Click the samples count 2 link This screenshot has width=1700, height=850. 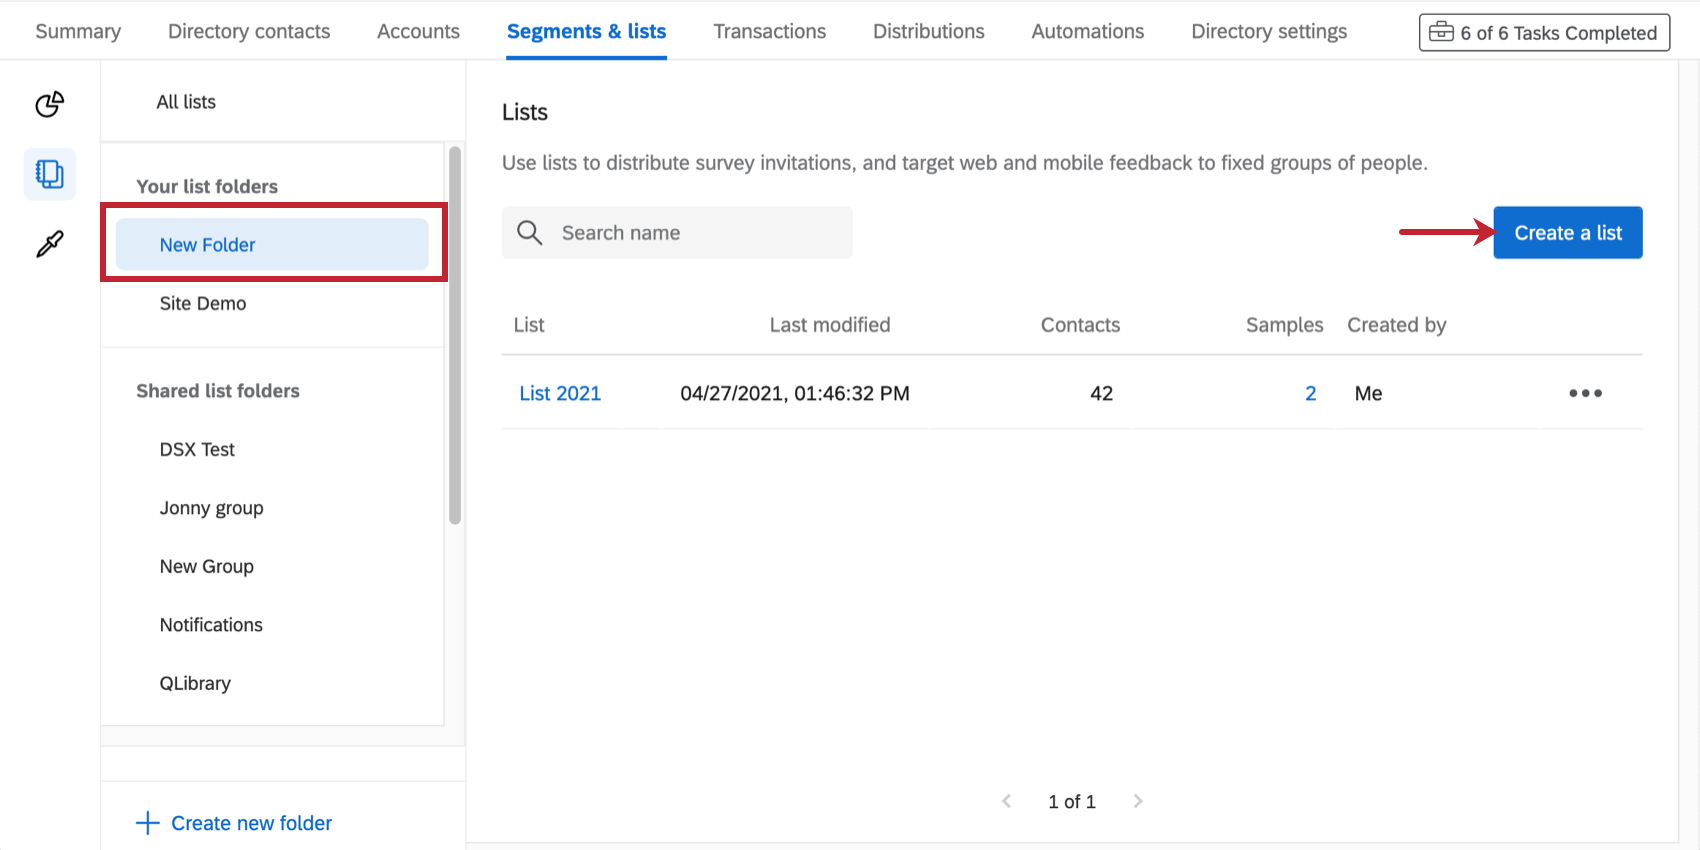tap(1310, 393)
